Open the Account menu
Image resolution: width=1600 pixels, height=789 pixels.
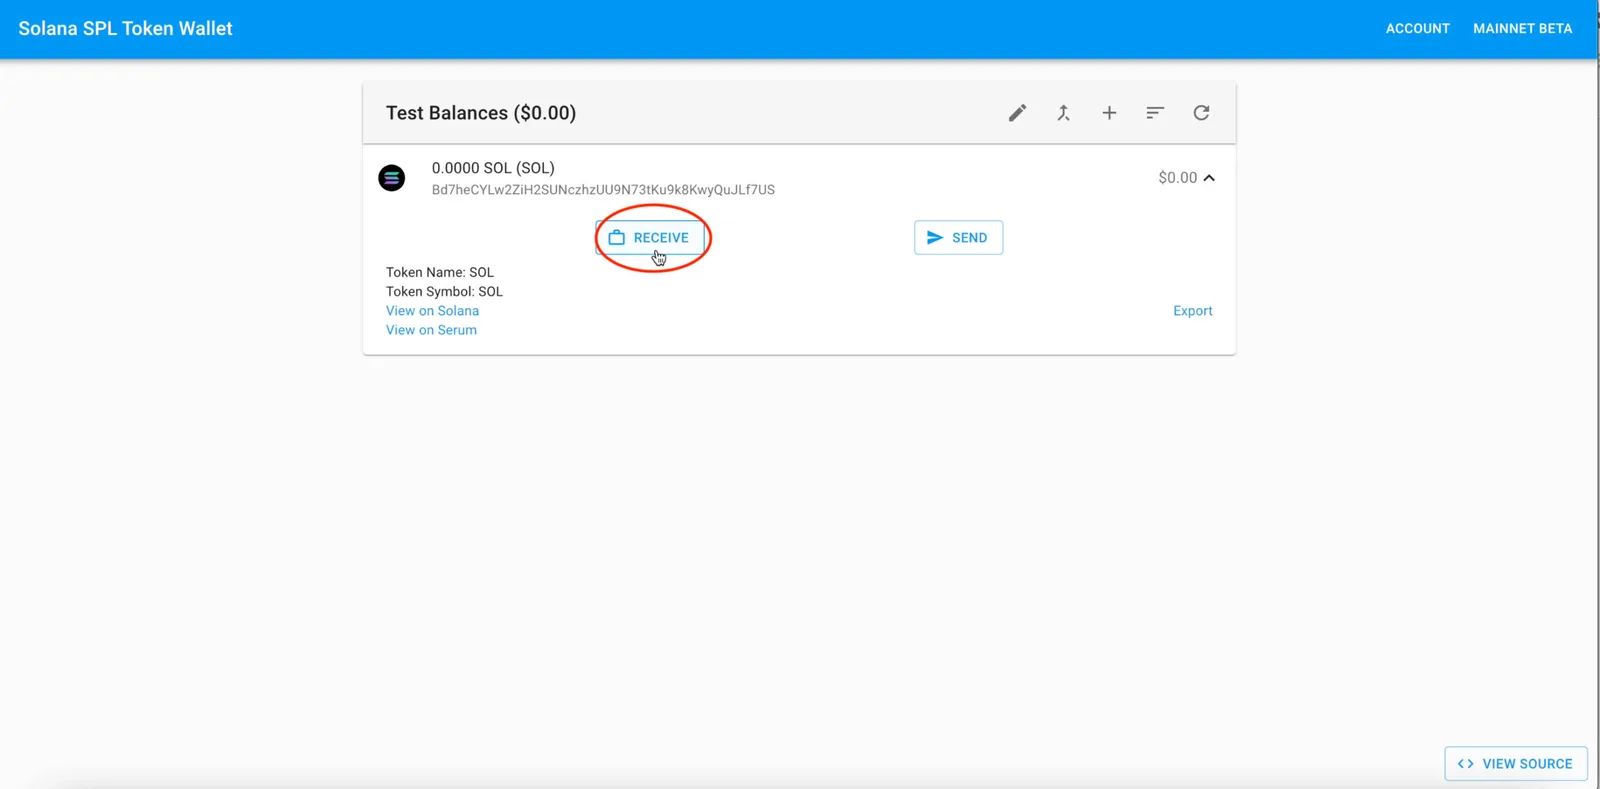1417,29
